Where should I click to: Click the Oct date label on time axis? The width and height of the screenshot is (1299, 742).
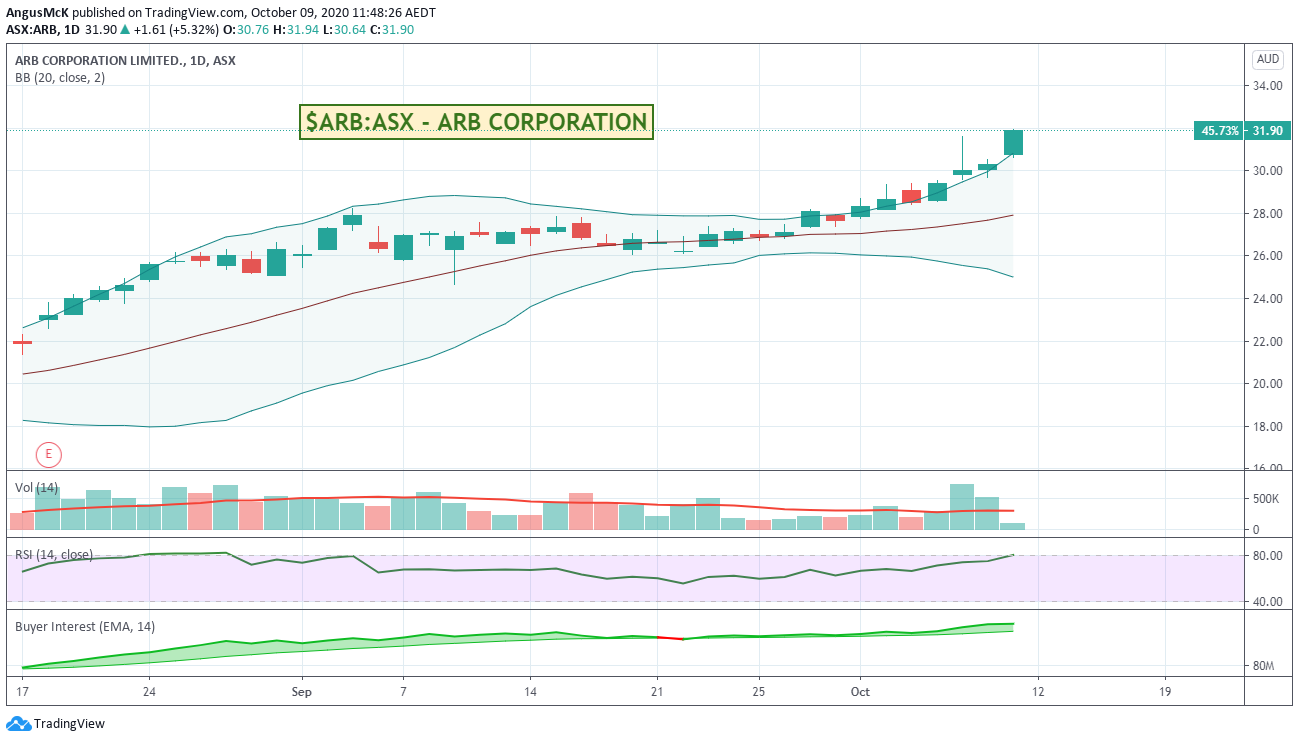pyautogui.click(x=861, y=691)
